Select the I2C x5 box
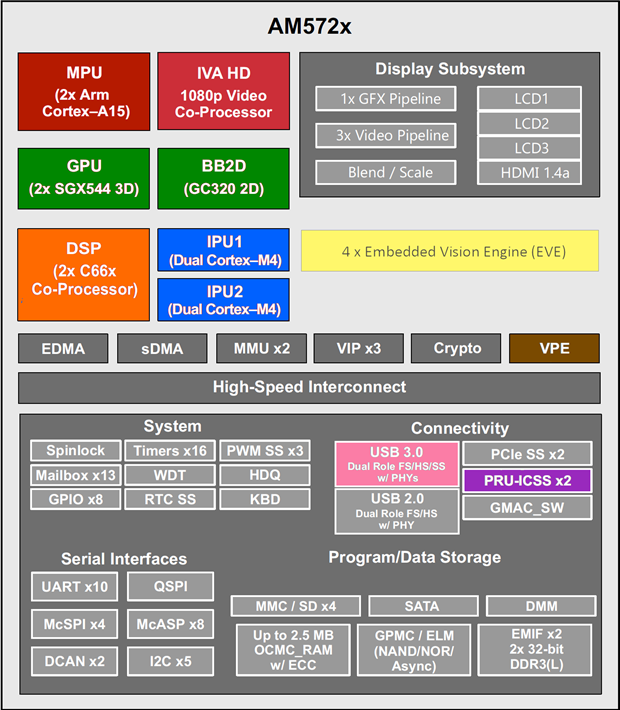 [x=170, y=661]
